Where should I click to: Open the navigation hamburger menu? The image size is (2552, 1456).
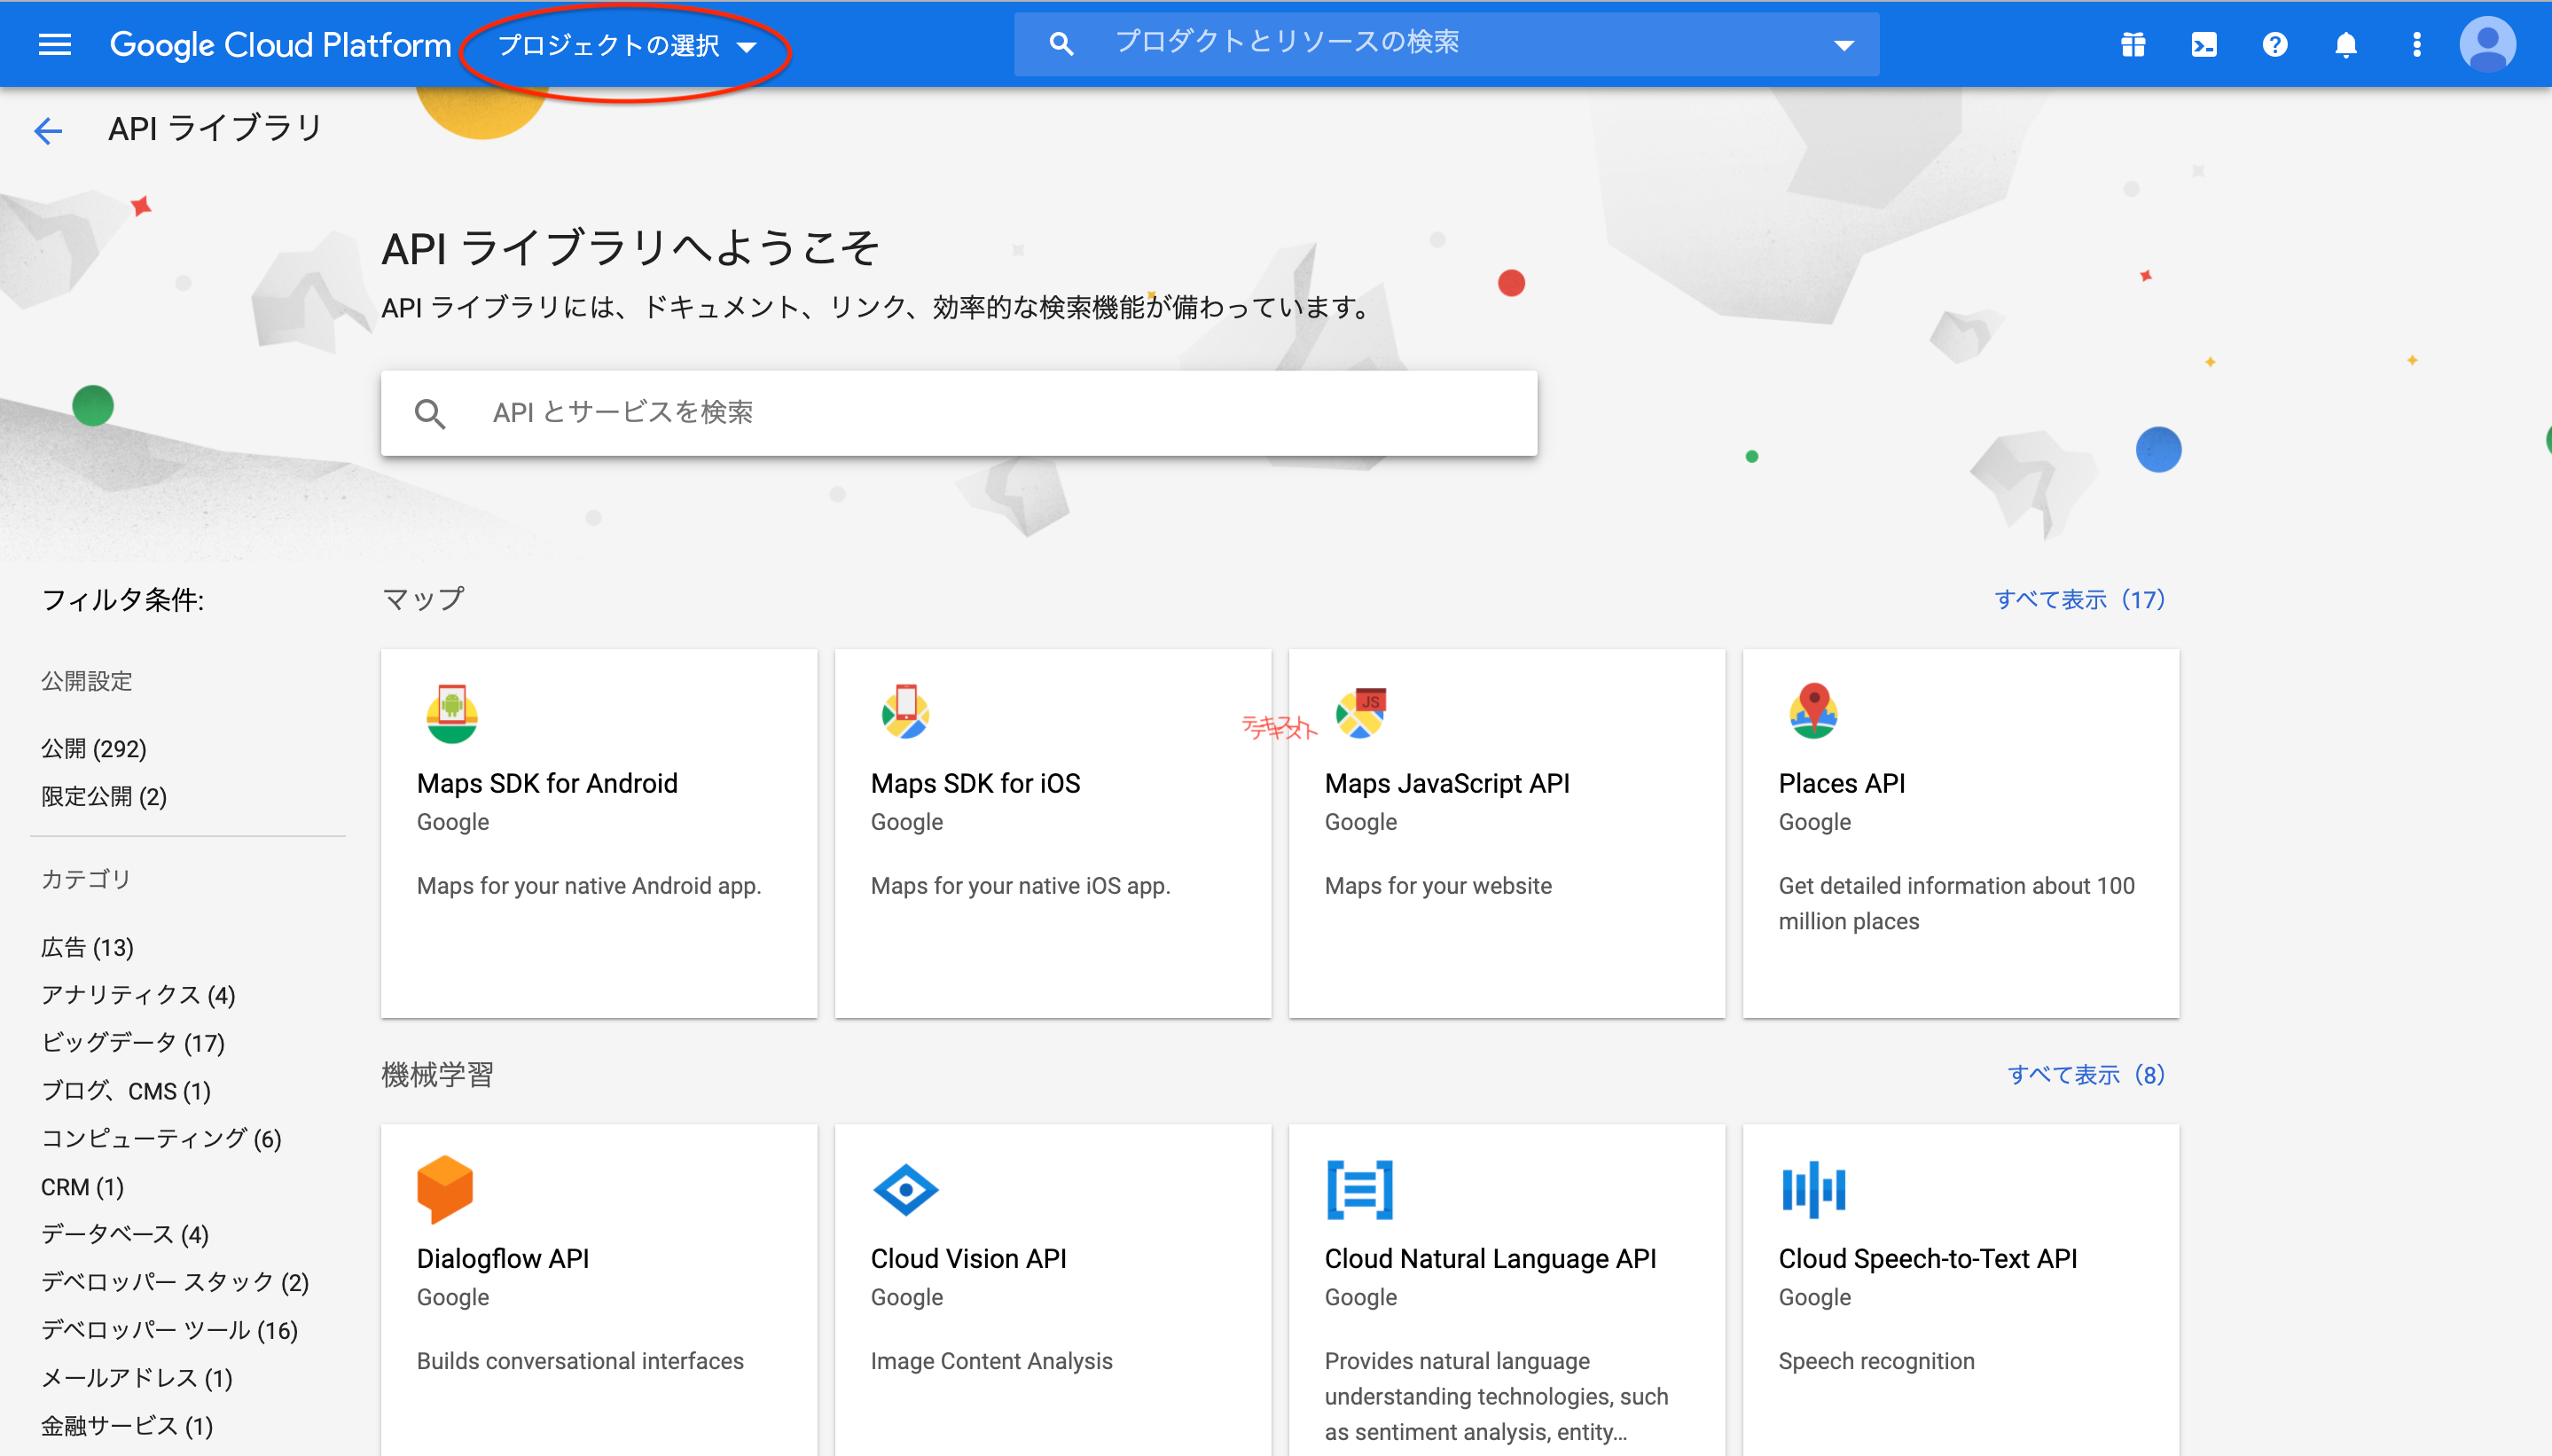(55, 44)
